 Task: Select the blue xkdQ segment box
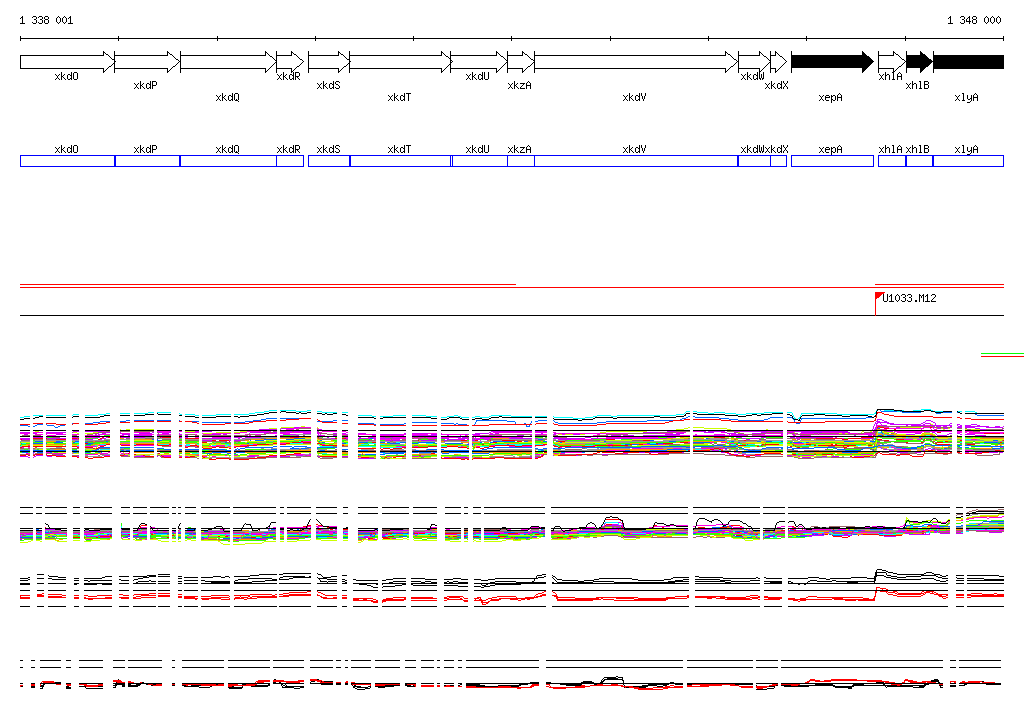click(228, 161)
